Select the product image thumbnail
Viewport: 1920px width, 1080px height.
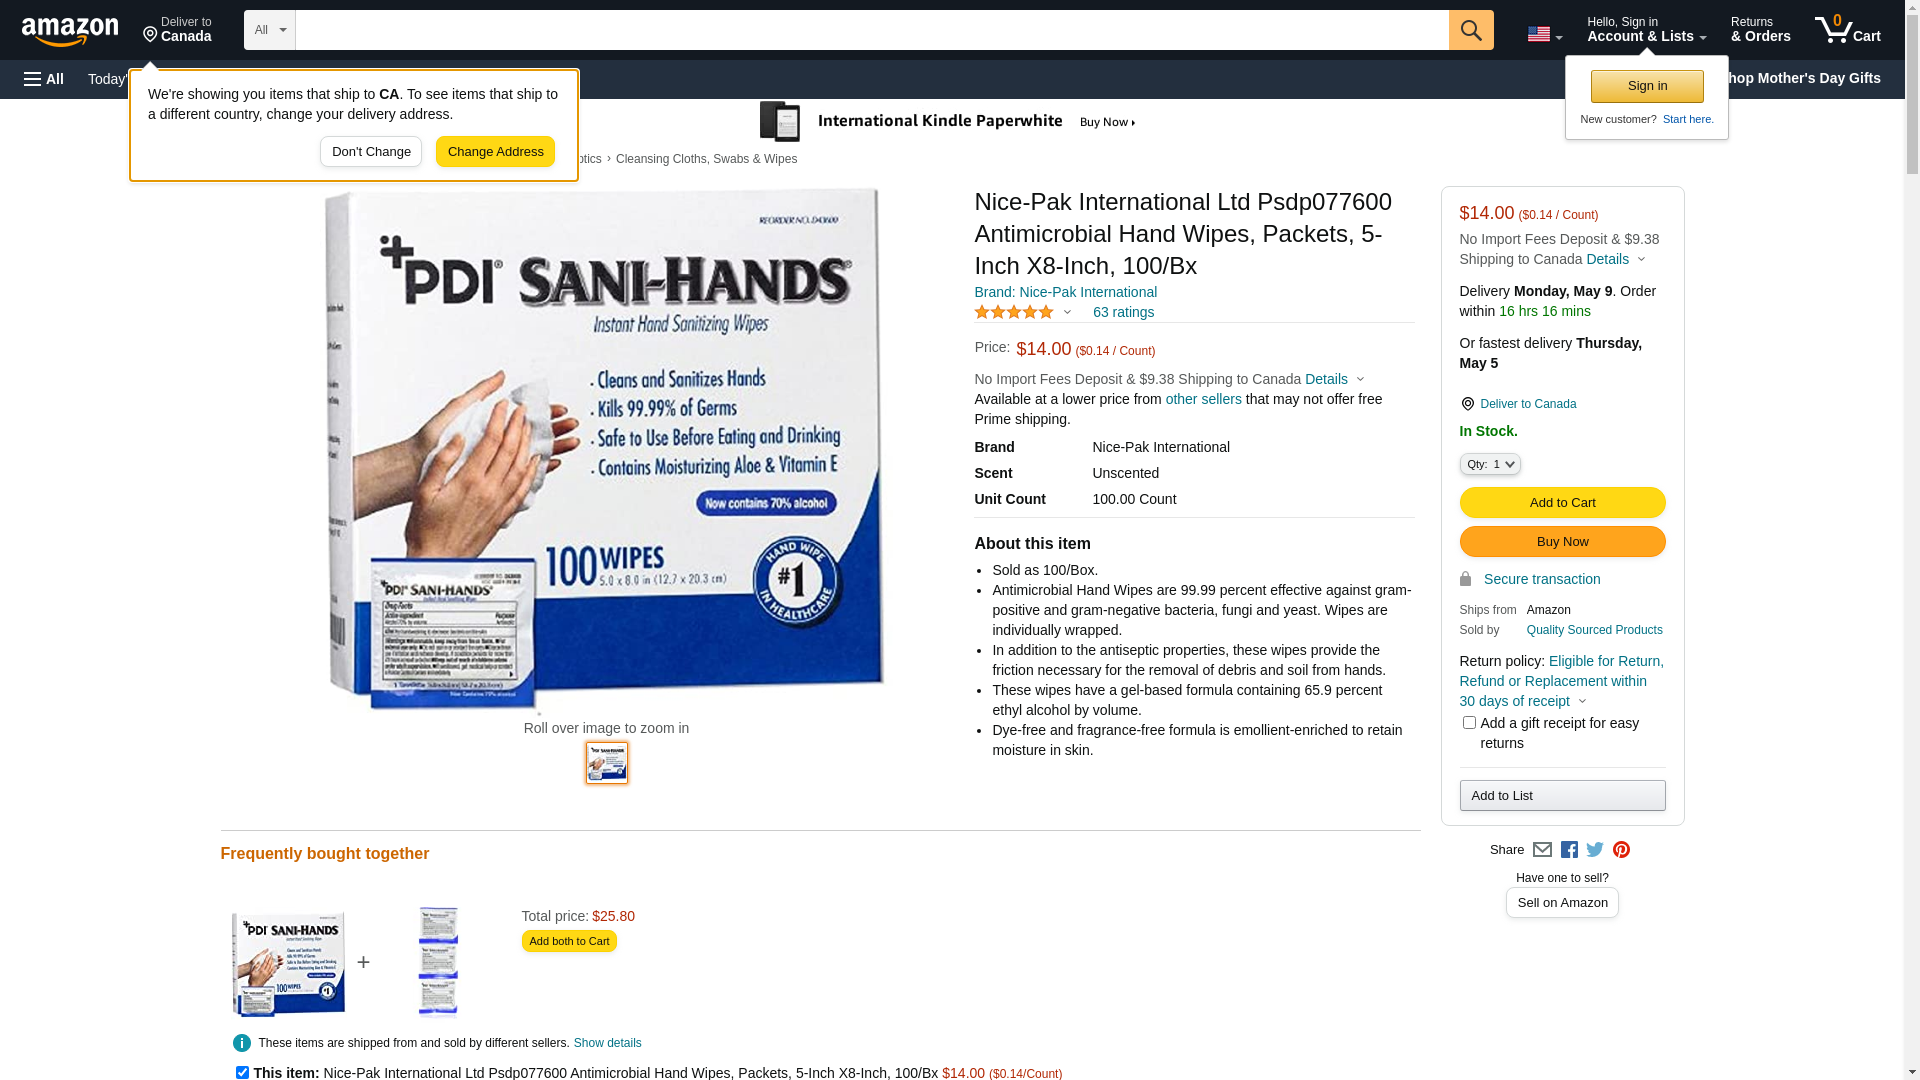[x=607, y=763]
